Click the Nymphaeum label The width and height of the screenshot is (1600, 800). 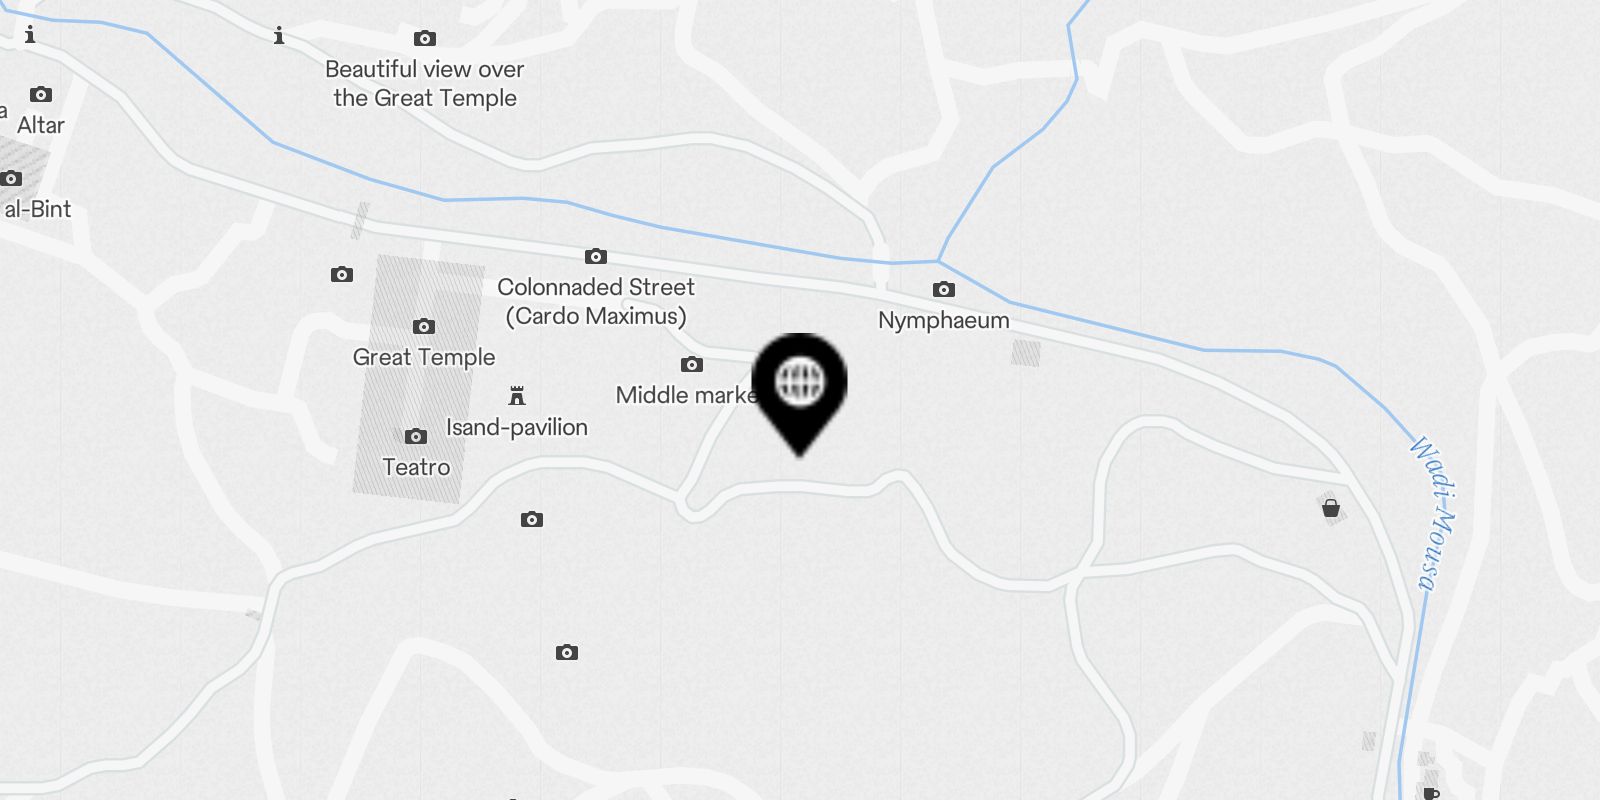[944, 320]
